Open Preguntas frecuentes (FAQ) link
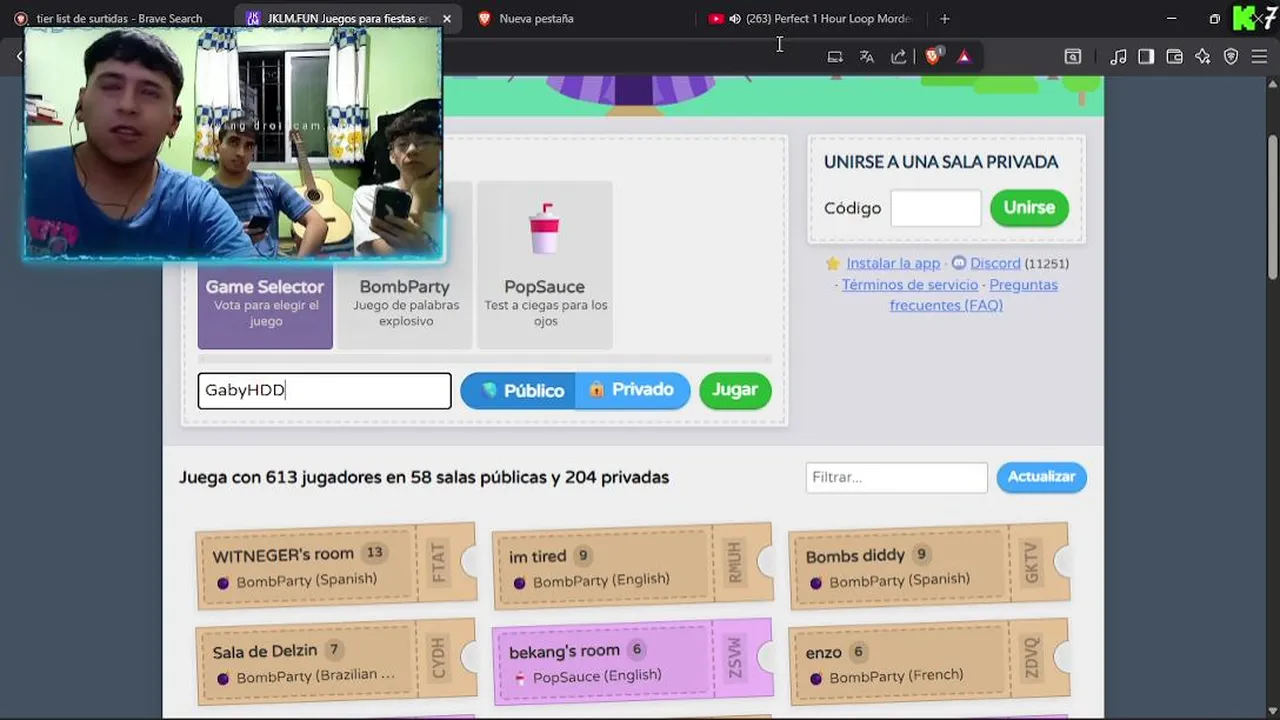 973,295
